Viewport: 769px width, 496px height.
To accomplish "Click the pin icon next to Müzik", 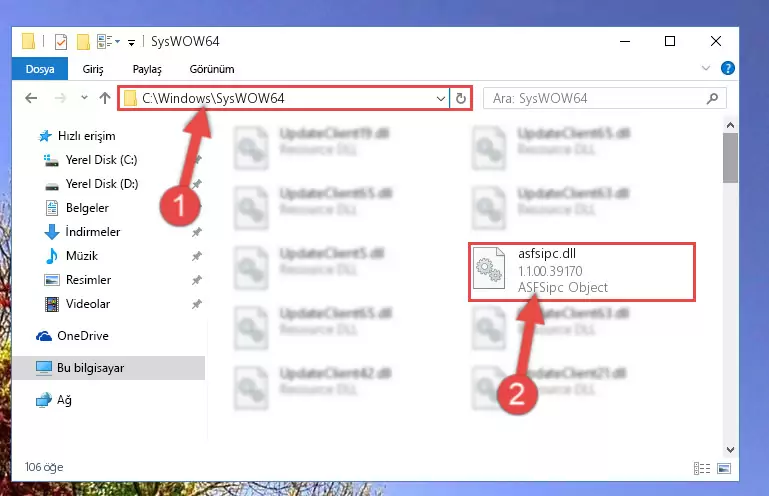I will click(197, 256).
